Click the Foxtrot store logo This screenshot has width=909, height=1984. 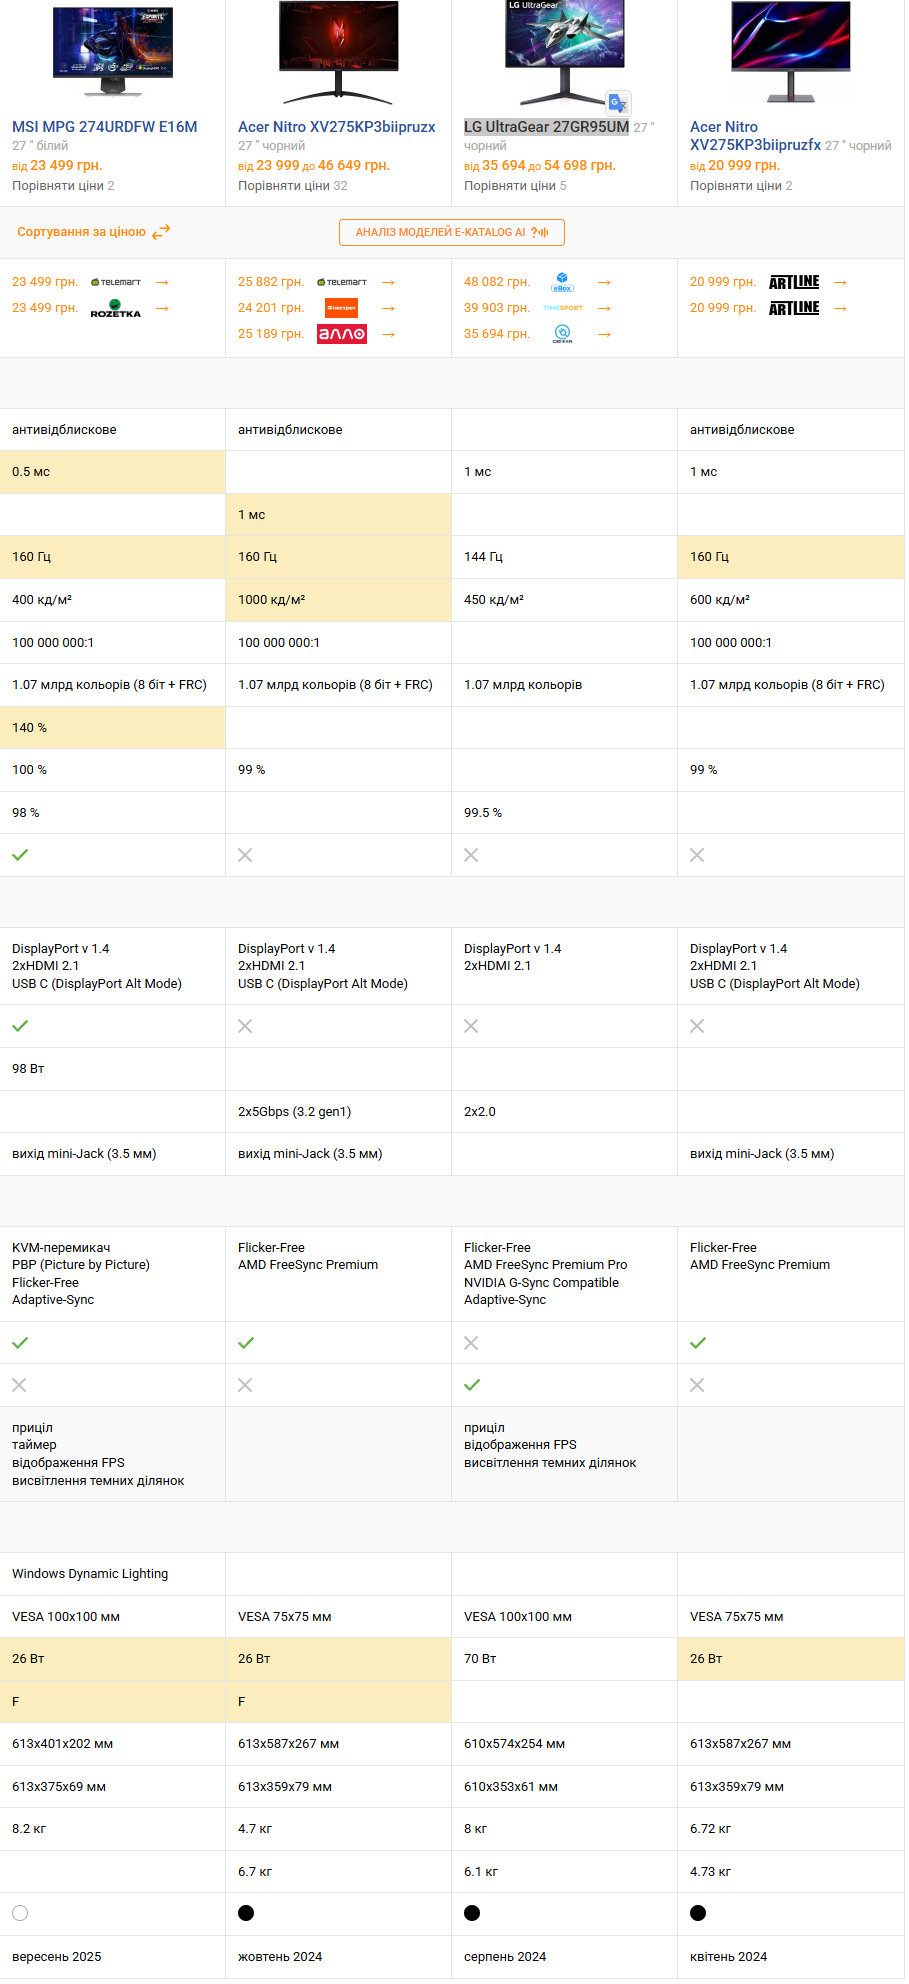pyautogui.click(x=342, y=308)
